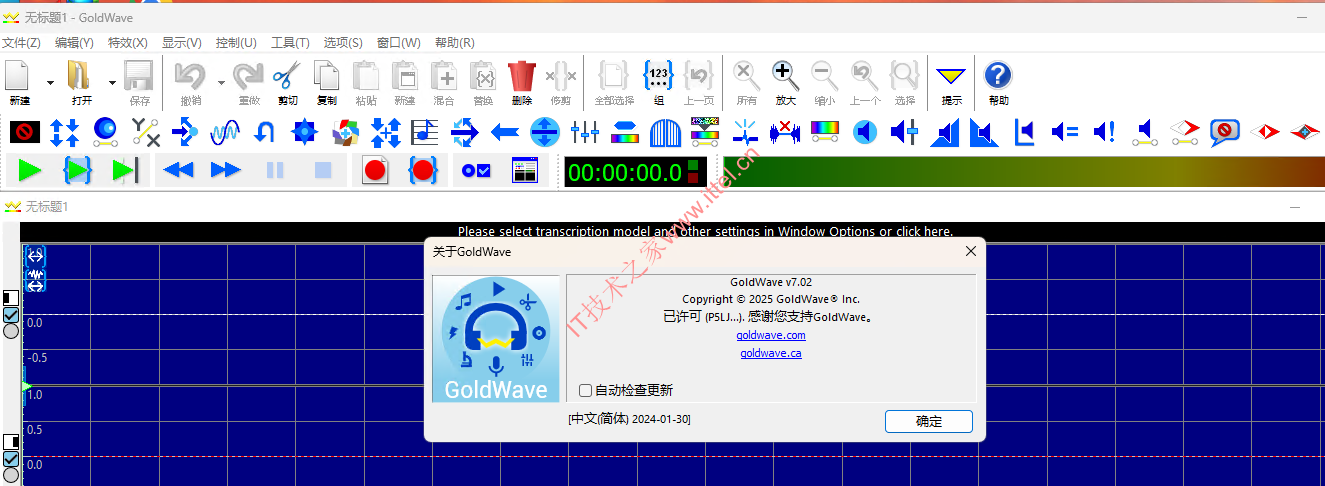
Task: Click play selection button with braces
Action: pyautogui.click(x=77, y=171)
